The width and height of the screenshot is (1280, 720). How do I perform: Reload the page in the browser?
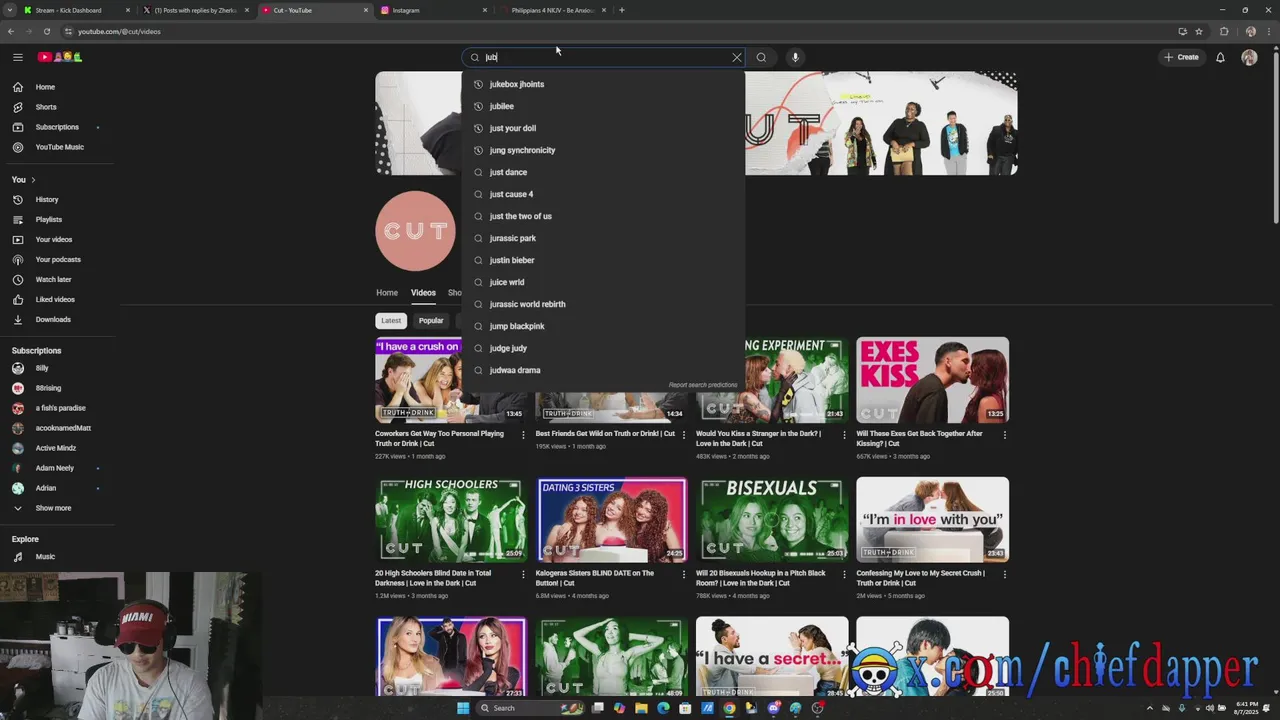point(47,31)
